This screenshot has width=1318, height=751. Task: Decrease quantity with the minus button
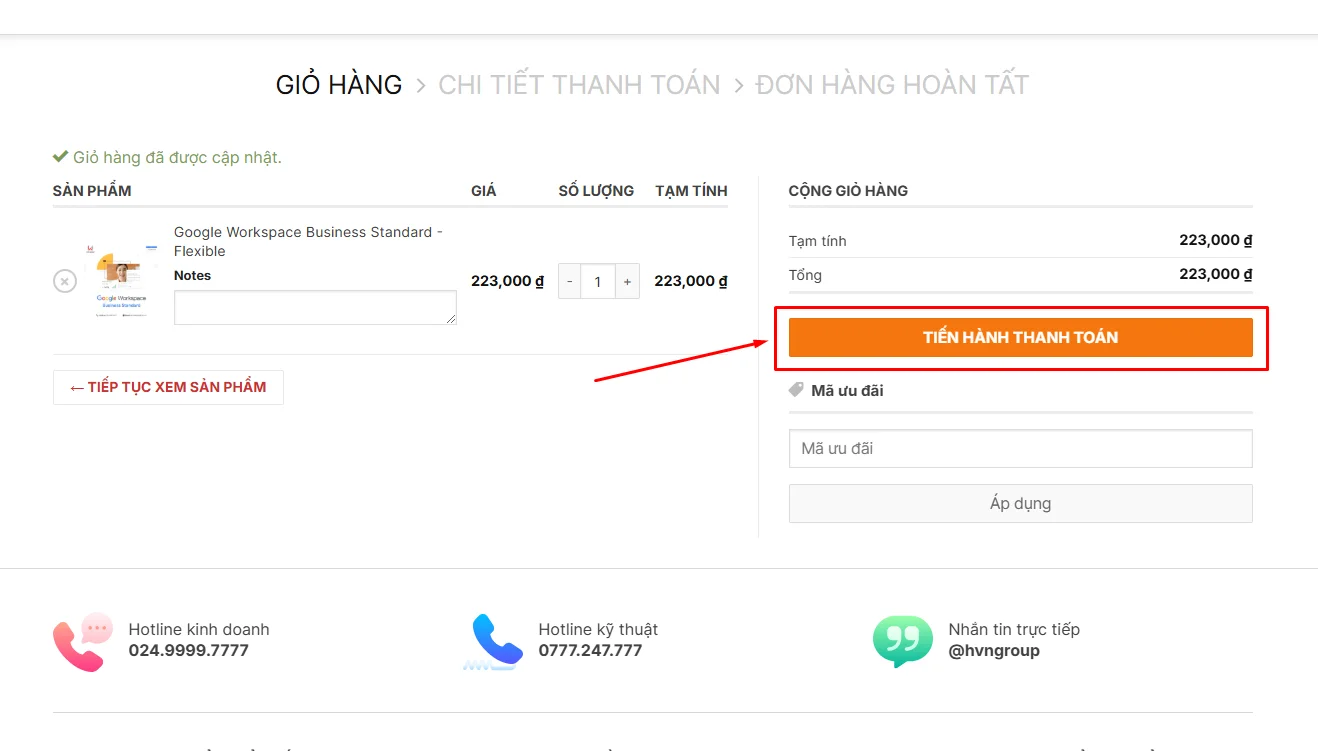[x=570, y=282]
